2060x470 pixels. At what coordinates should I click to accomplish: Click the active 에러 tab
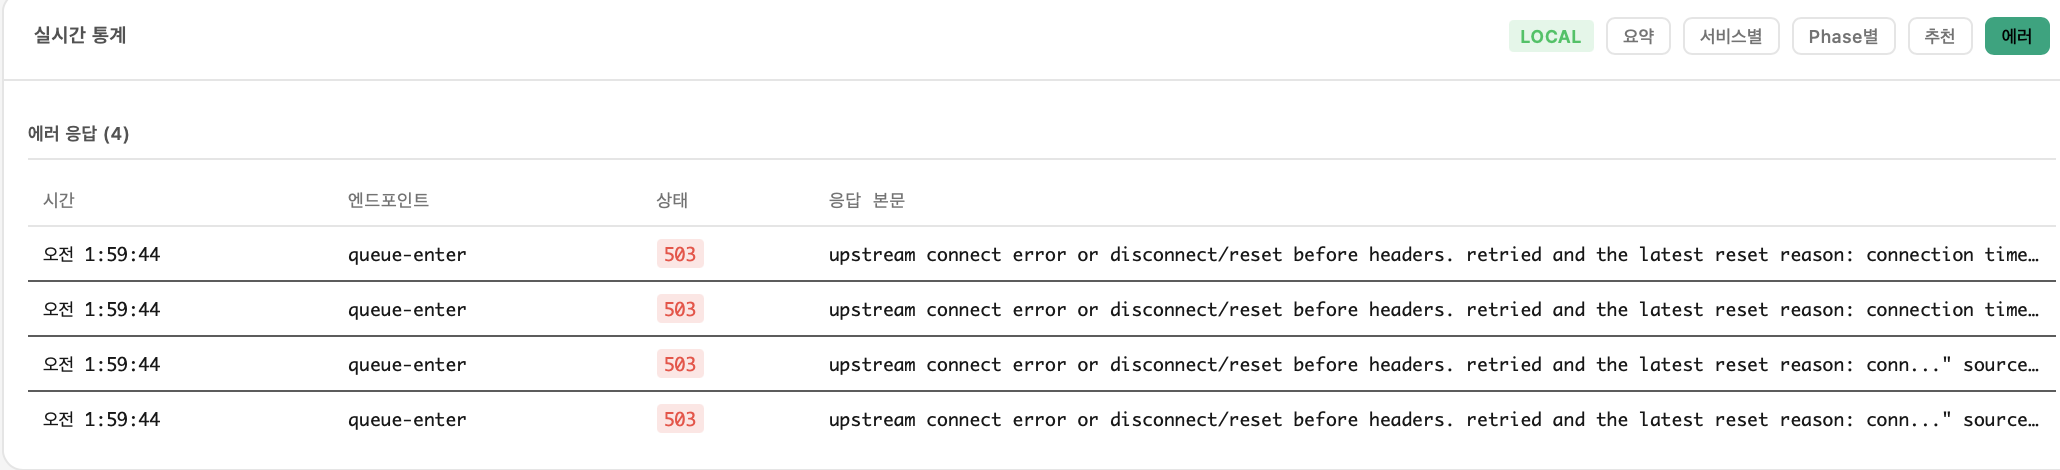click(x=2016, y=37)
